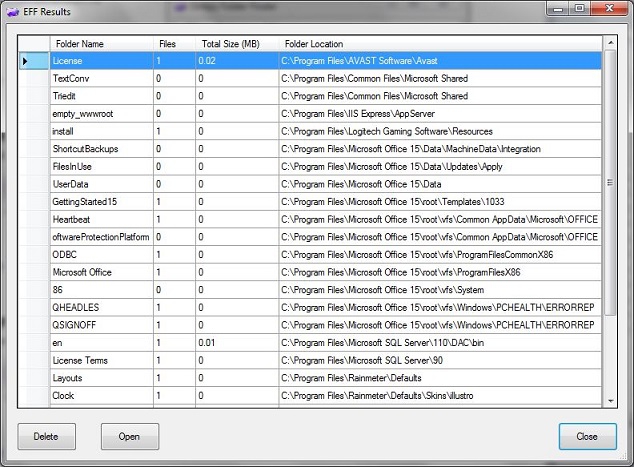634x467 pixels.
Task: Click the Delete button
Action: pyautogui.click(x=46, y=436)
